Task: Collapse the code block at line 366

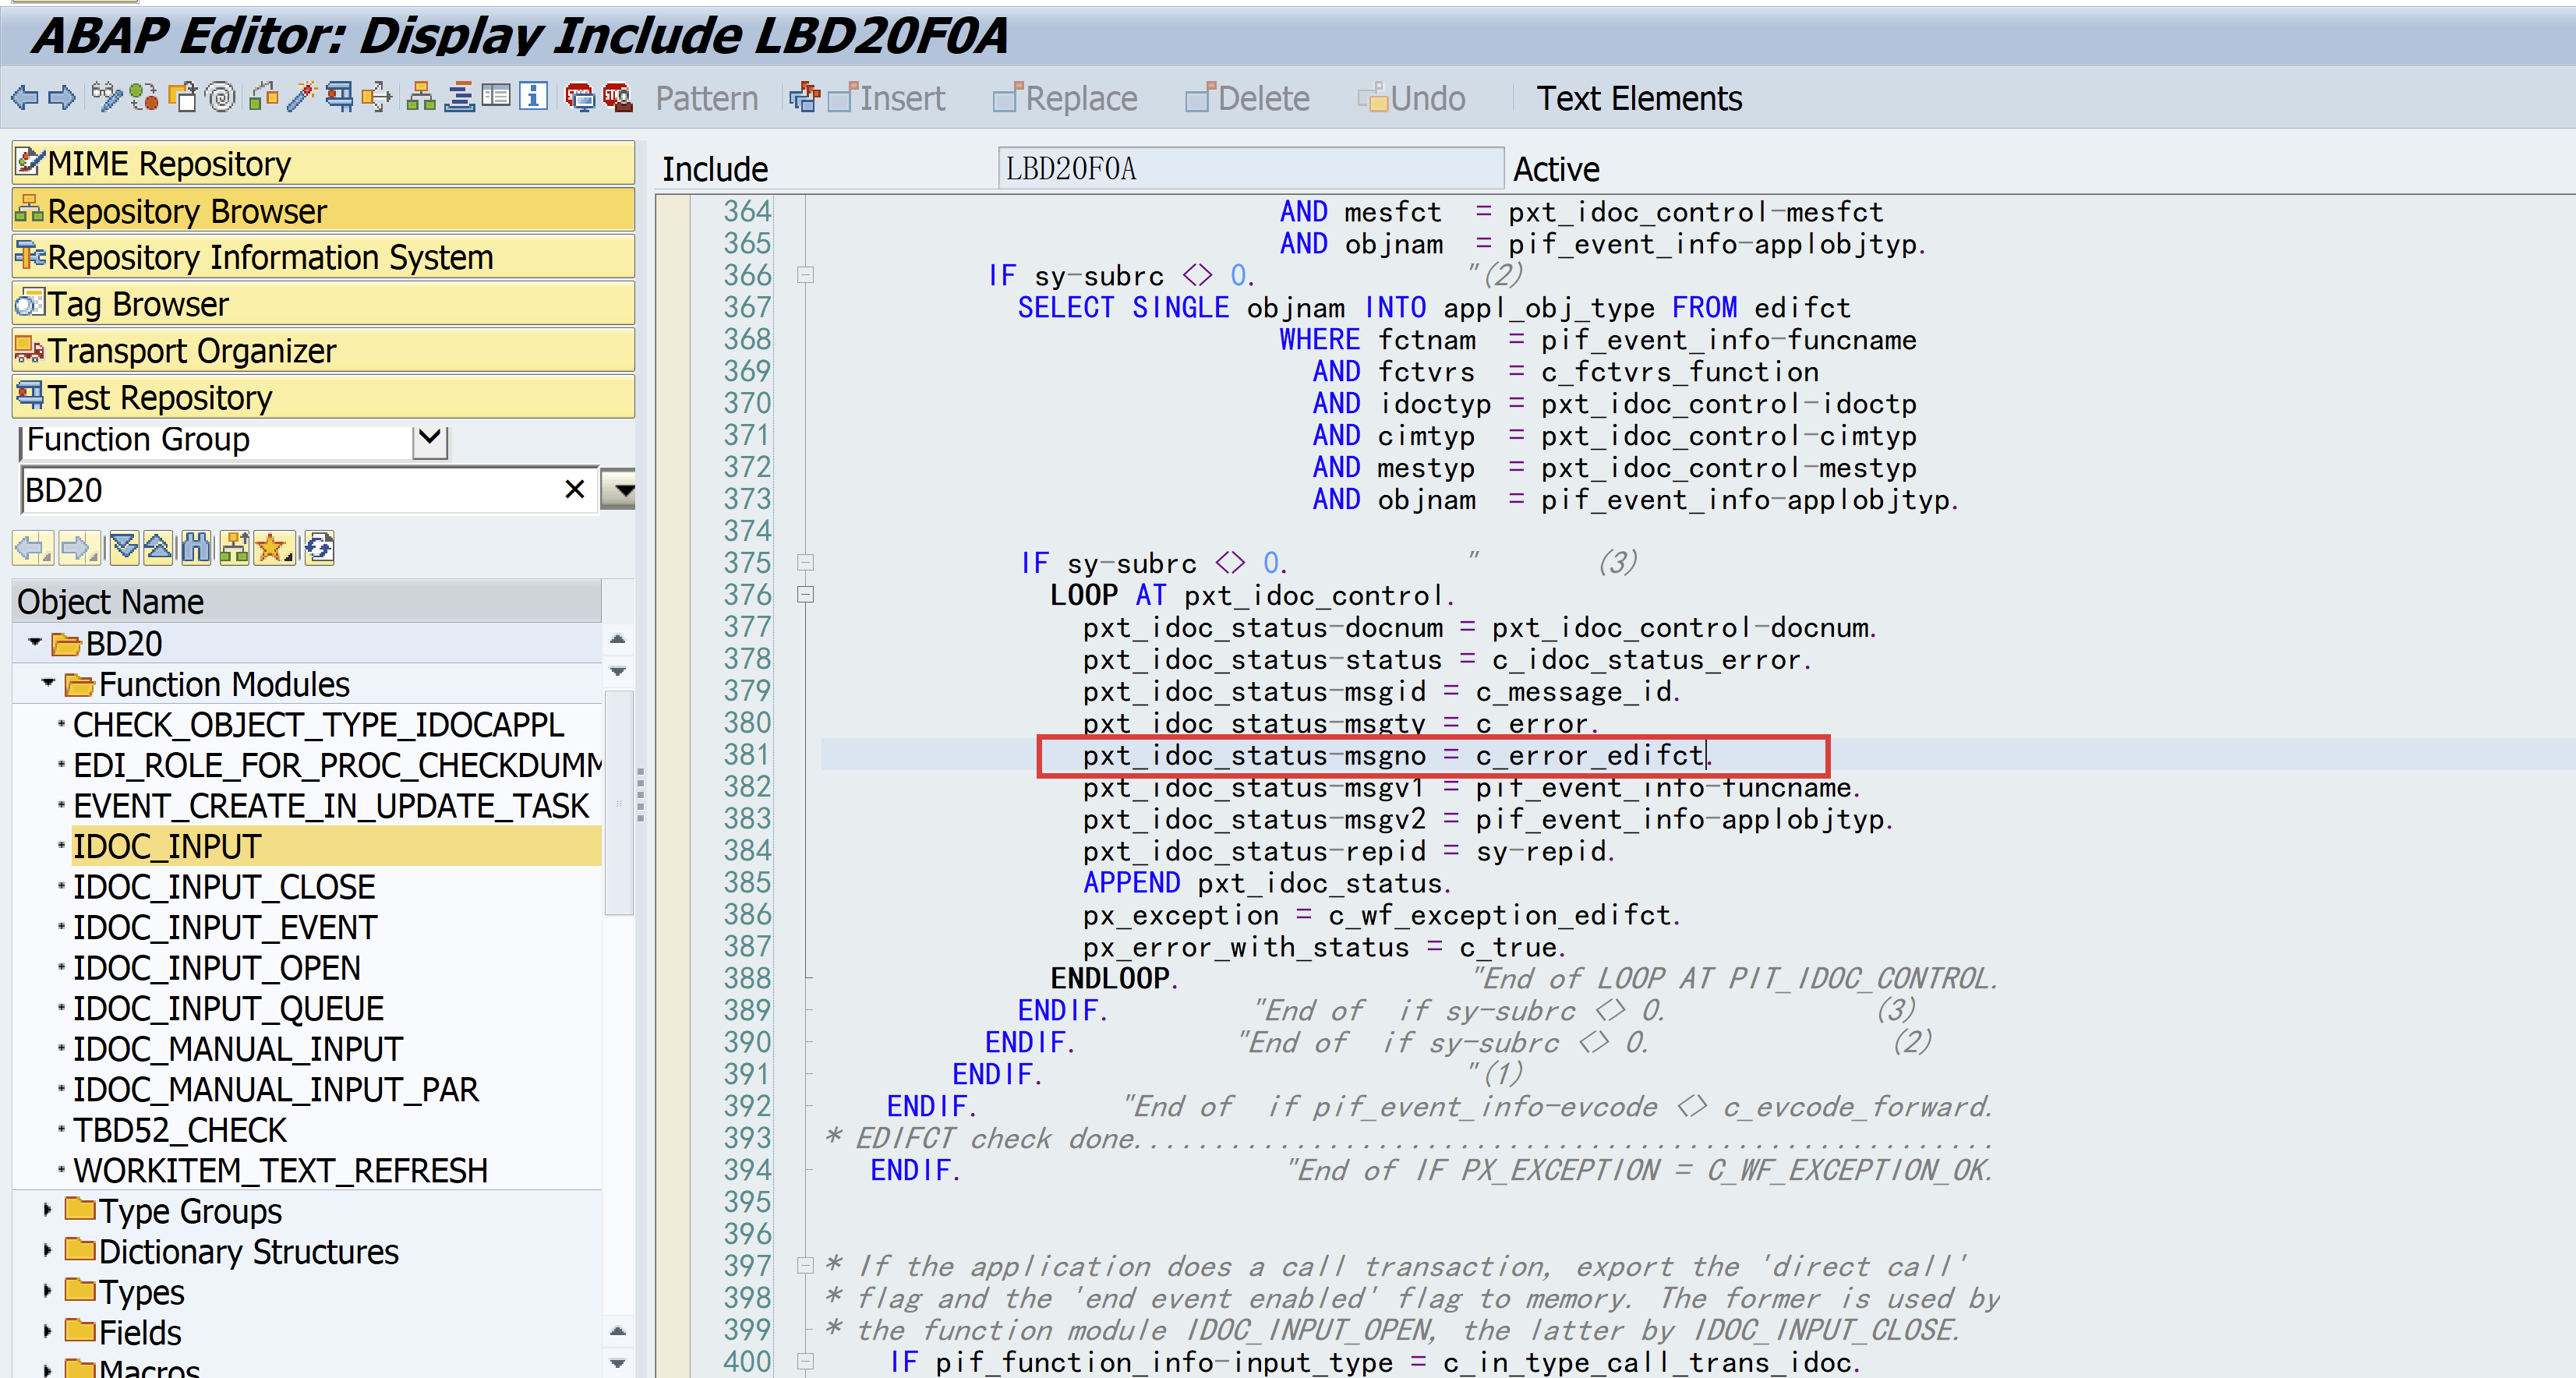Action: (805, 275)
